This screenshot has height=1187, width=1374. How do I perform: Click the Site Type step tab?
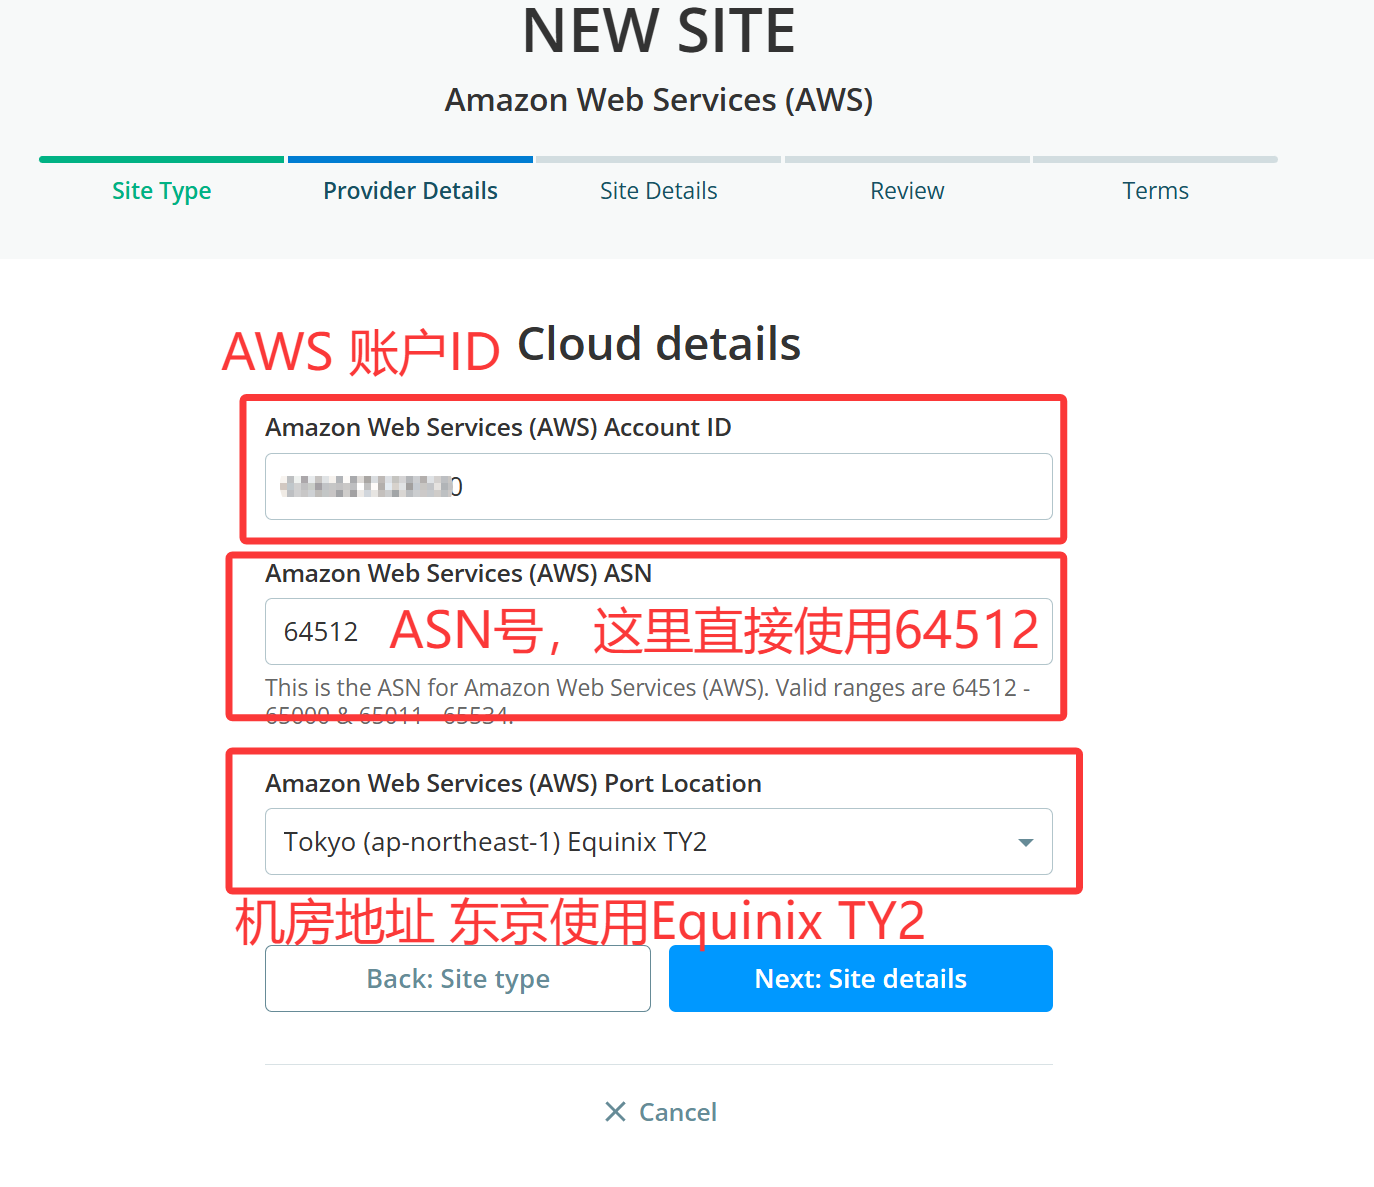click(161, 190)
